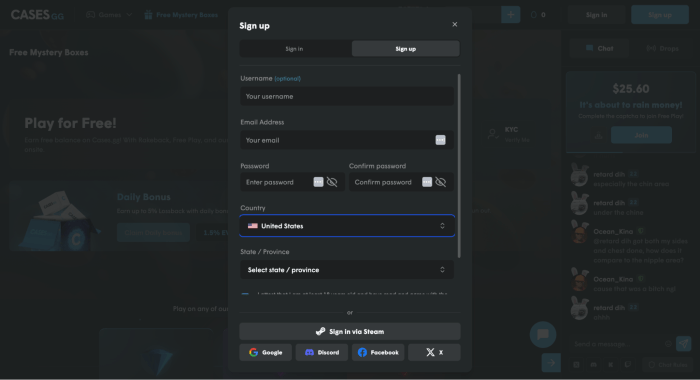Click the Your username input field

click(x=347, y=96)
